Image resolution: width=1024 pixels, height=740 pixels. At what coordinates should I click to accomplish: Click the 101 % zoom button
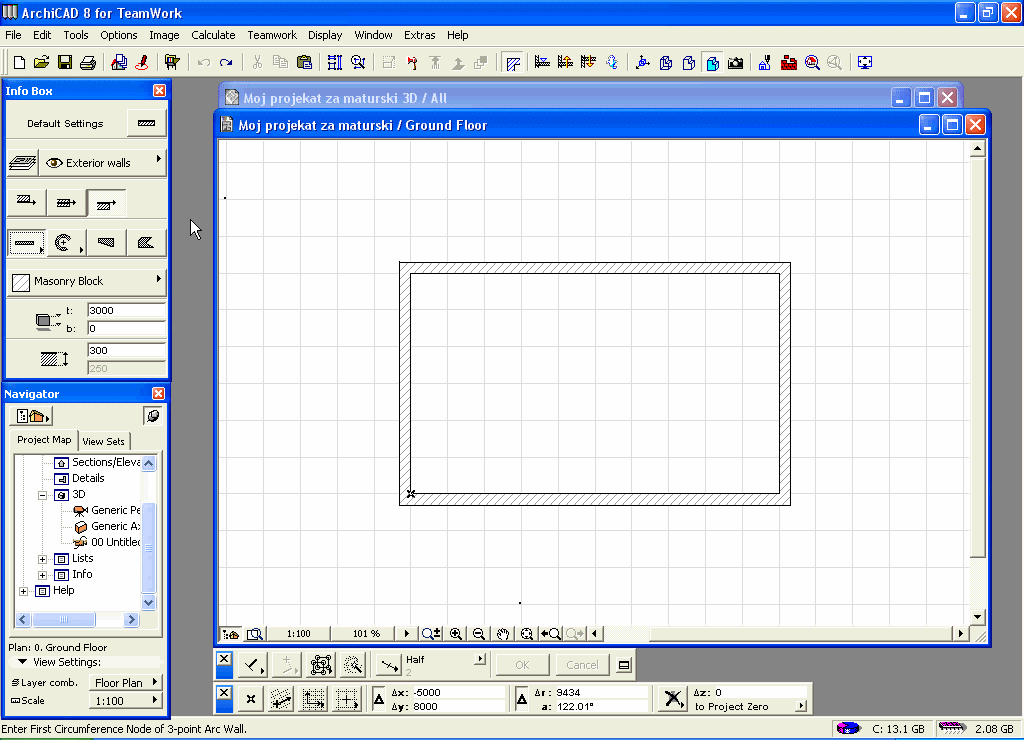(x=367, y=634)
